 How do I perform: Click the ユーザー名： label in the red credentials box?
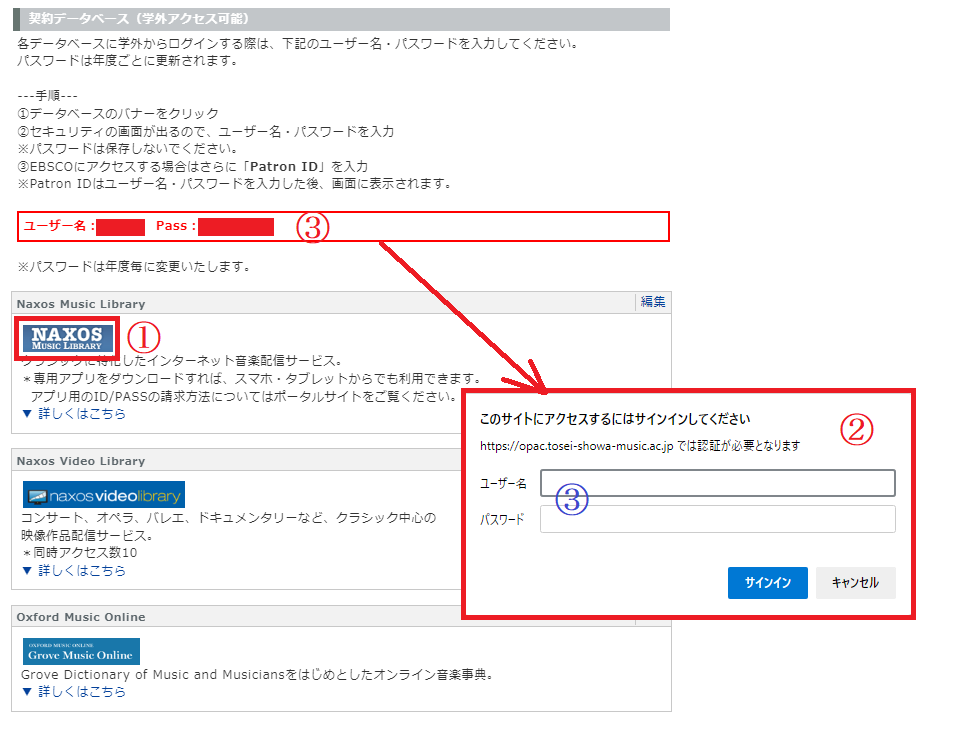(59, 226)
